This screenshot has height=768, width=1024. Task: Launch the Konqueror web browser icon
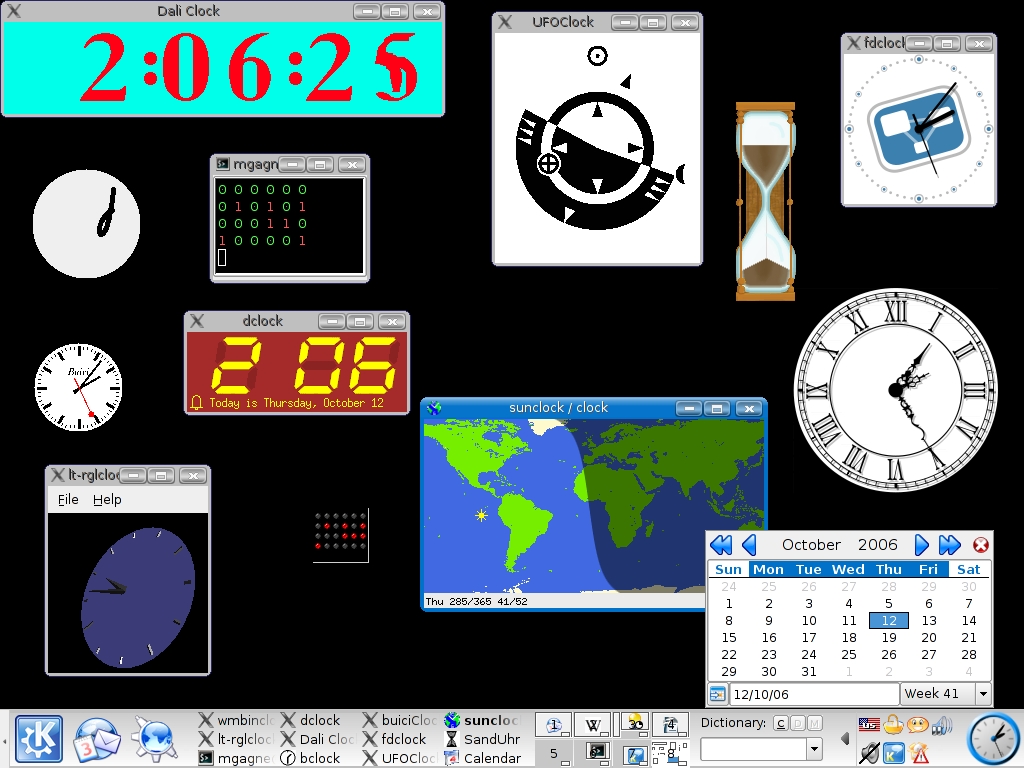(x=154, y=739)
